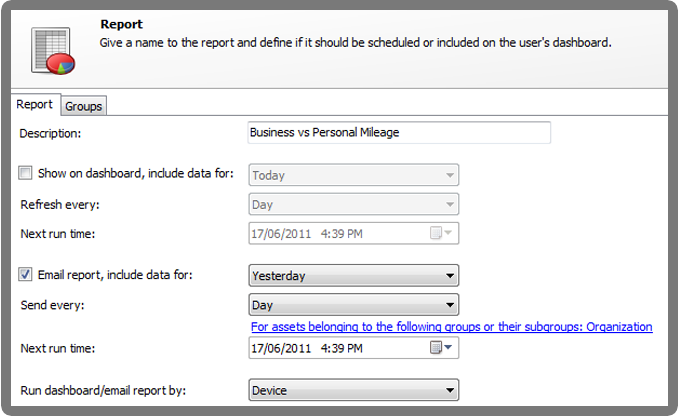Open calendar icon in email Next run time

pyautogui.click(x=436, y=348)
